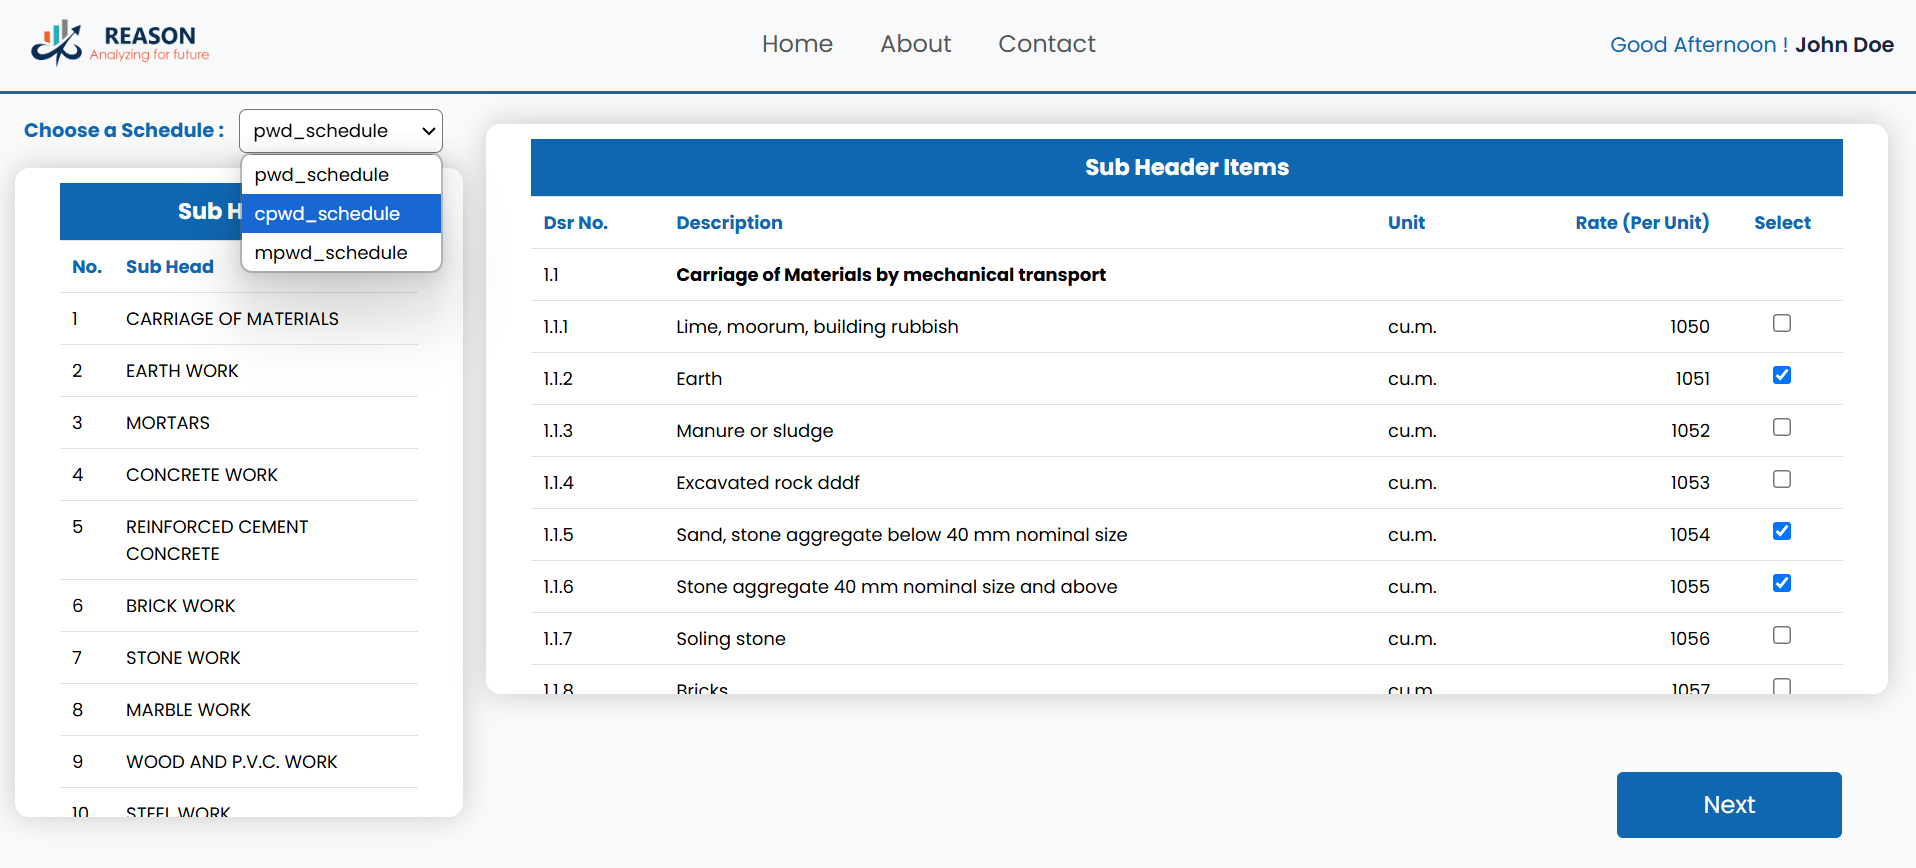Check the Lime, moorum, building rubbish checkbox
This screenshot has width=1916, height=868.
pyautogui.click(x=1781, y=324)
